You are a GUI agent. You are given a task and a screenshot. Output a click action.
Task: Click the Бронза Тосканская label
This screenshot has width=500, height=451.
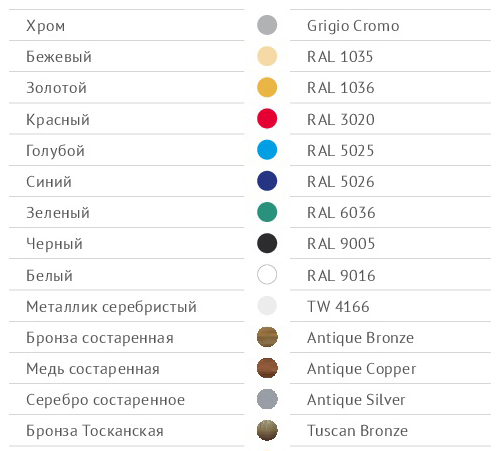pos(95,431)
